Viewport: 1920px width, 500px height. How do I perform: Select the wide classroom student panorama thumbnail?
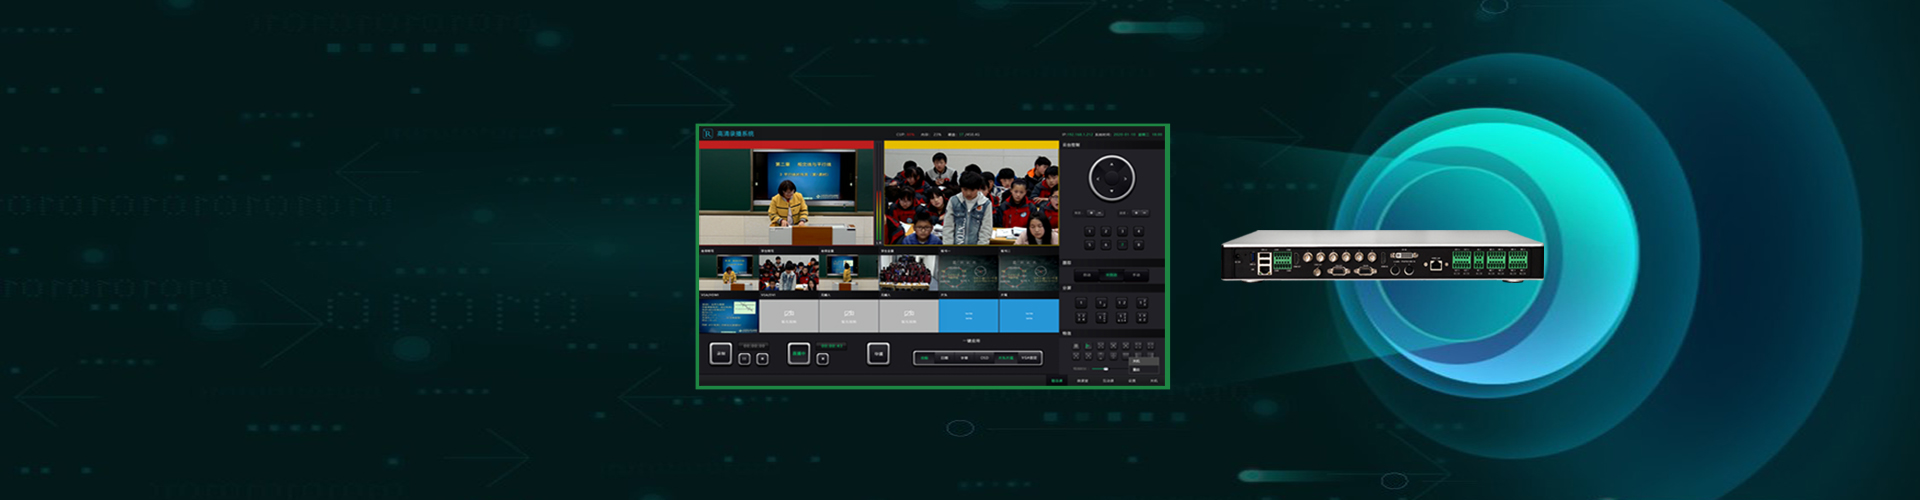pos(908,272)
